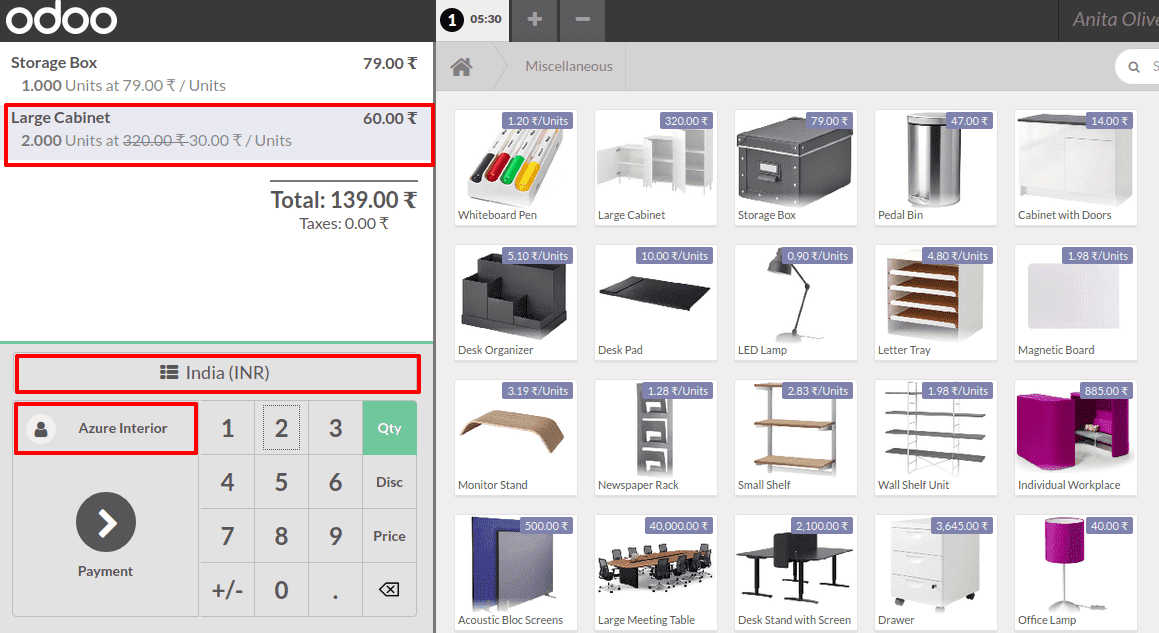Select the Azure Interior customer button
Screen dimensions: 1159x633
(106, 428)
